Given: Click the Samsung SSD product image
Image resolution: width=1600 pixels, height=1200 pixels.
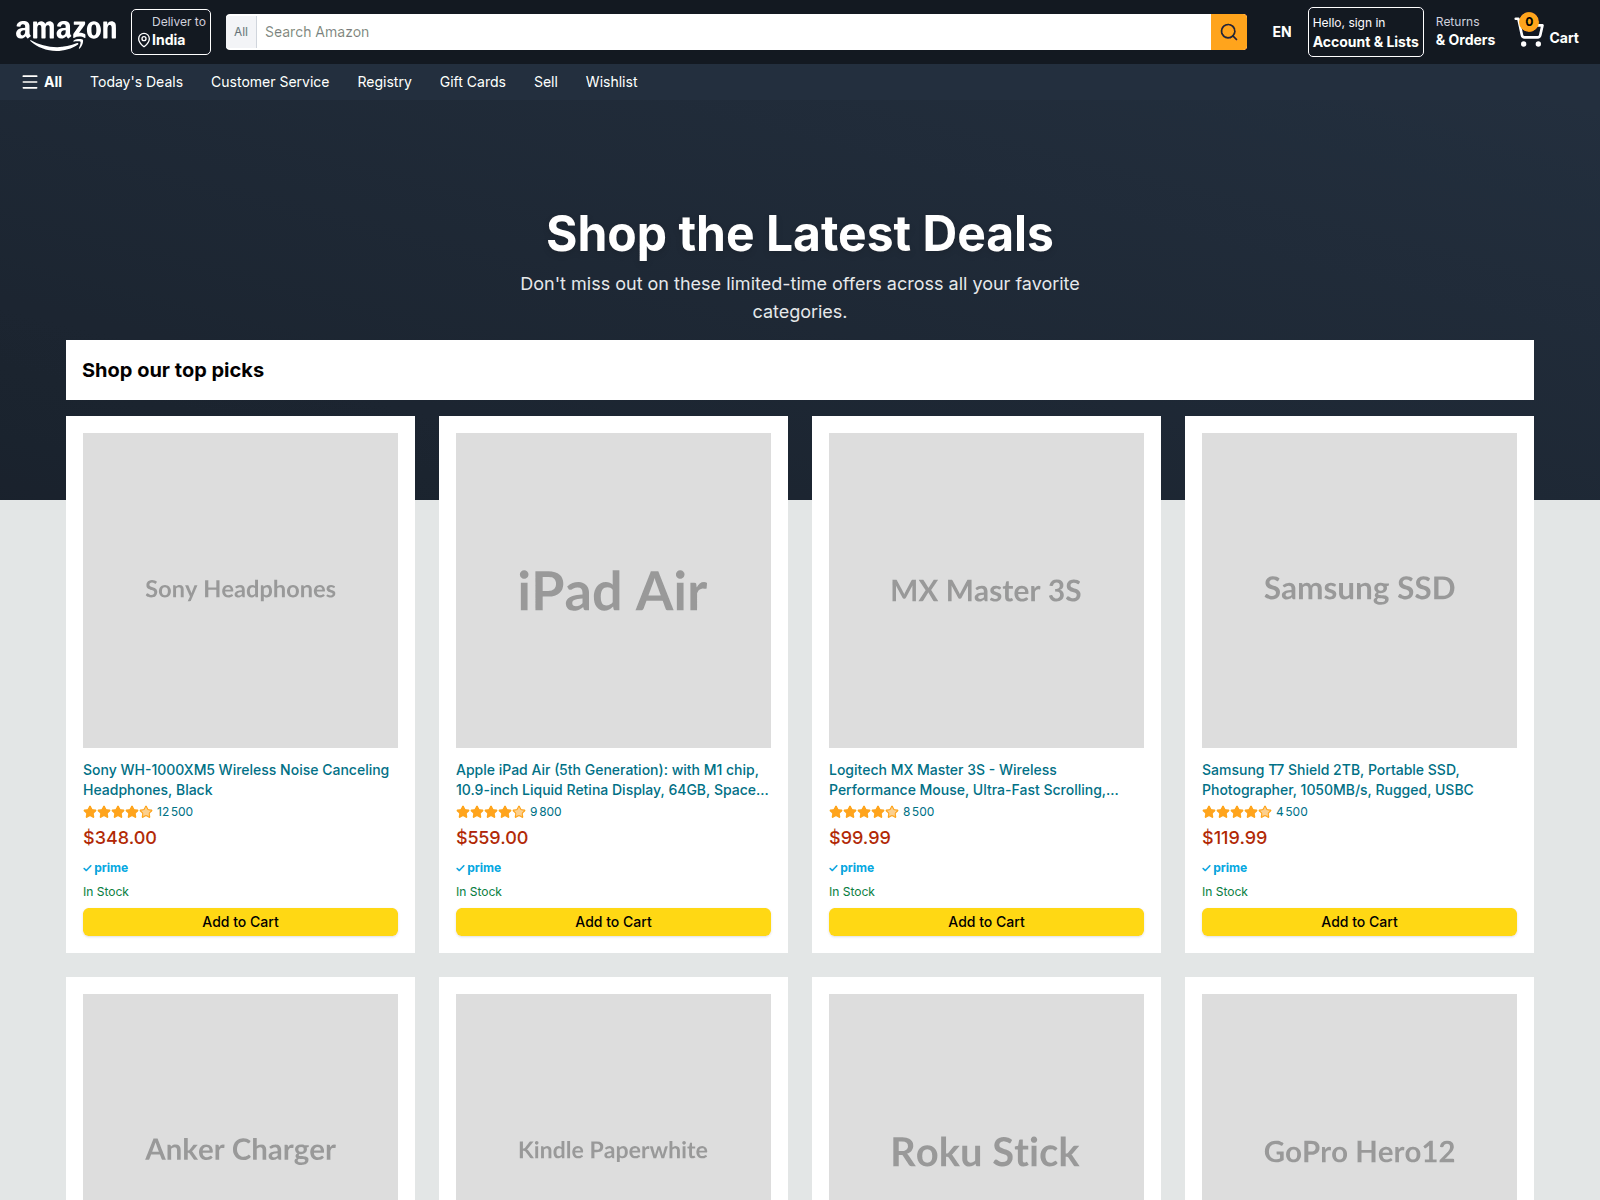Looking at the screenshot, I should 1359,590.
